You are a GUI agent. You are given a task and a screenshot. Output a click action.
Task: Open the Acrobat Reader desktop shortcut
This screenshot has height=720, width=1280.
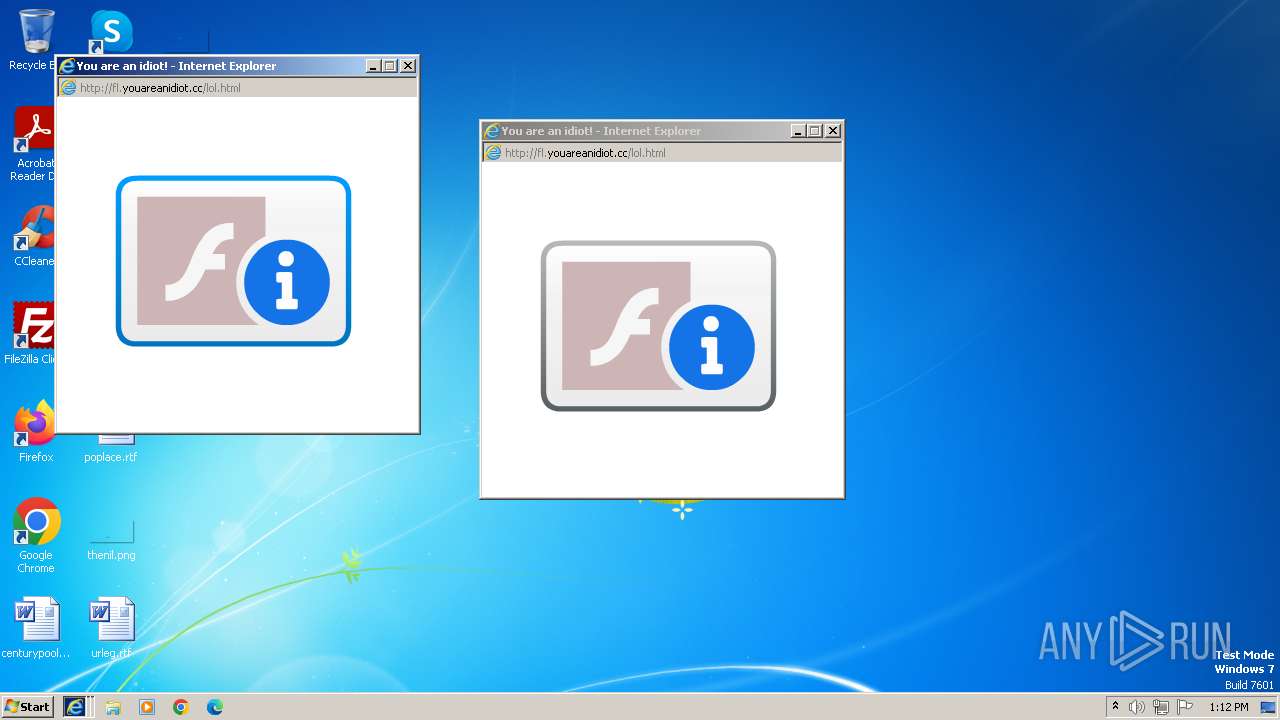pos(34,143)
